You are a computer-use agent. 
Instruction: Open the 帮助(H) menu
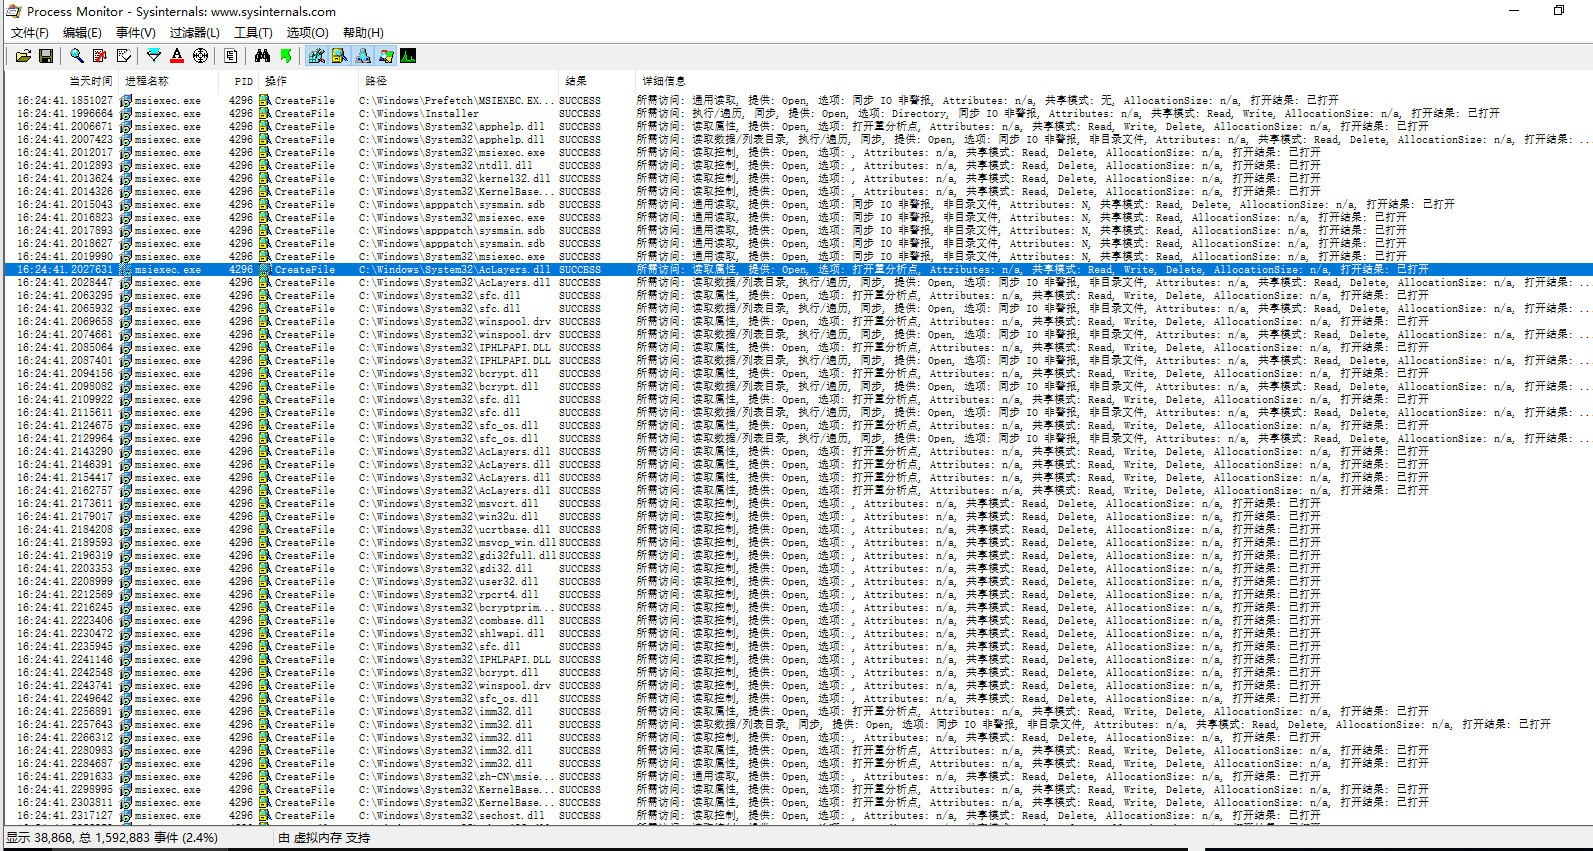363,33
